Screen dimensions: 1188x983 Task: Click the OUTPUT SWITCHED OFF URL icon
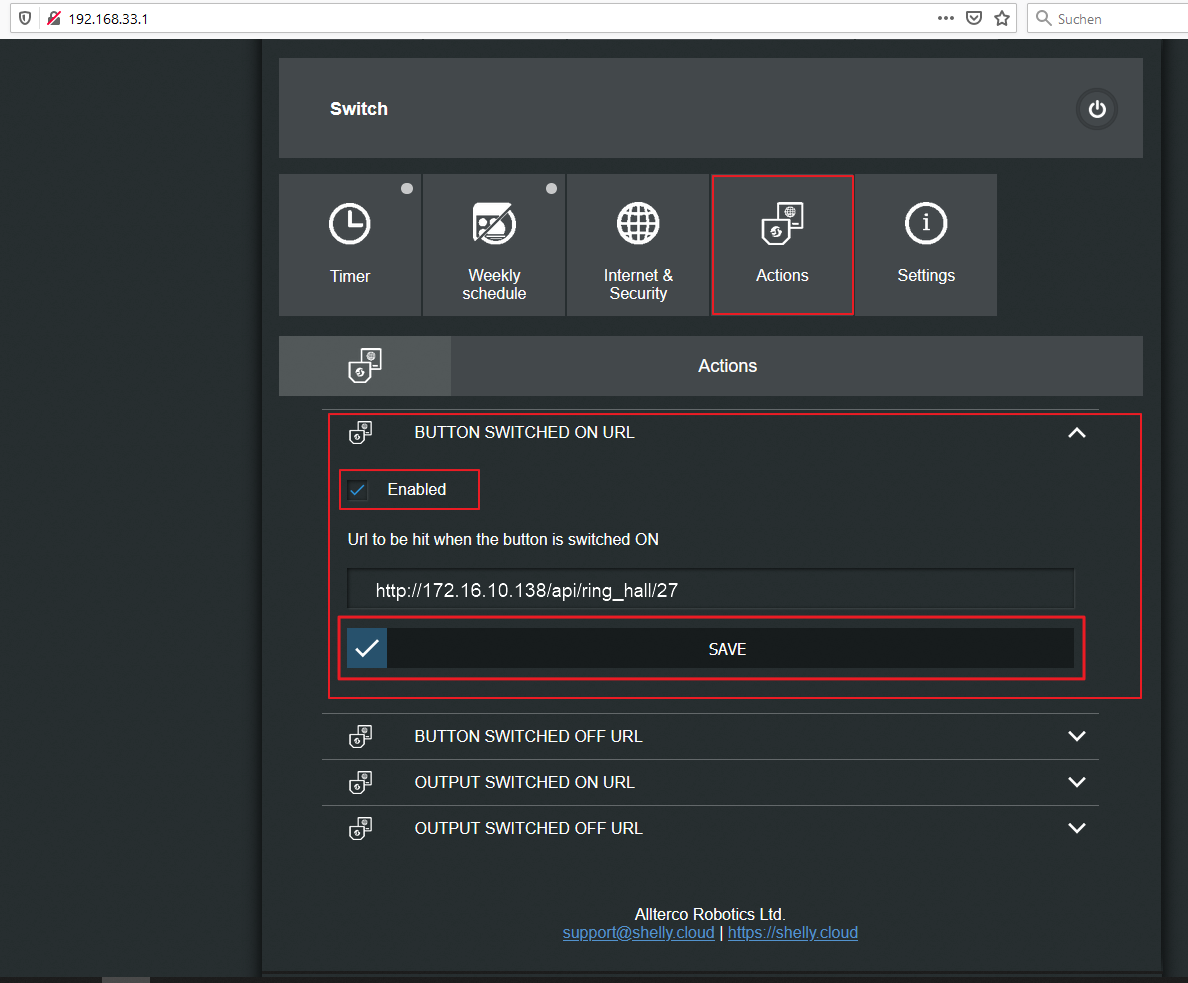[361, 828]
